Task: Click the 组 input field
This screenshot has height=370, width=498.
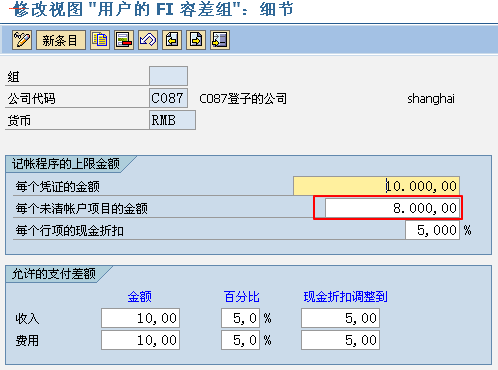Action: point(168,76)
